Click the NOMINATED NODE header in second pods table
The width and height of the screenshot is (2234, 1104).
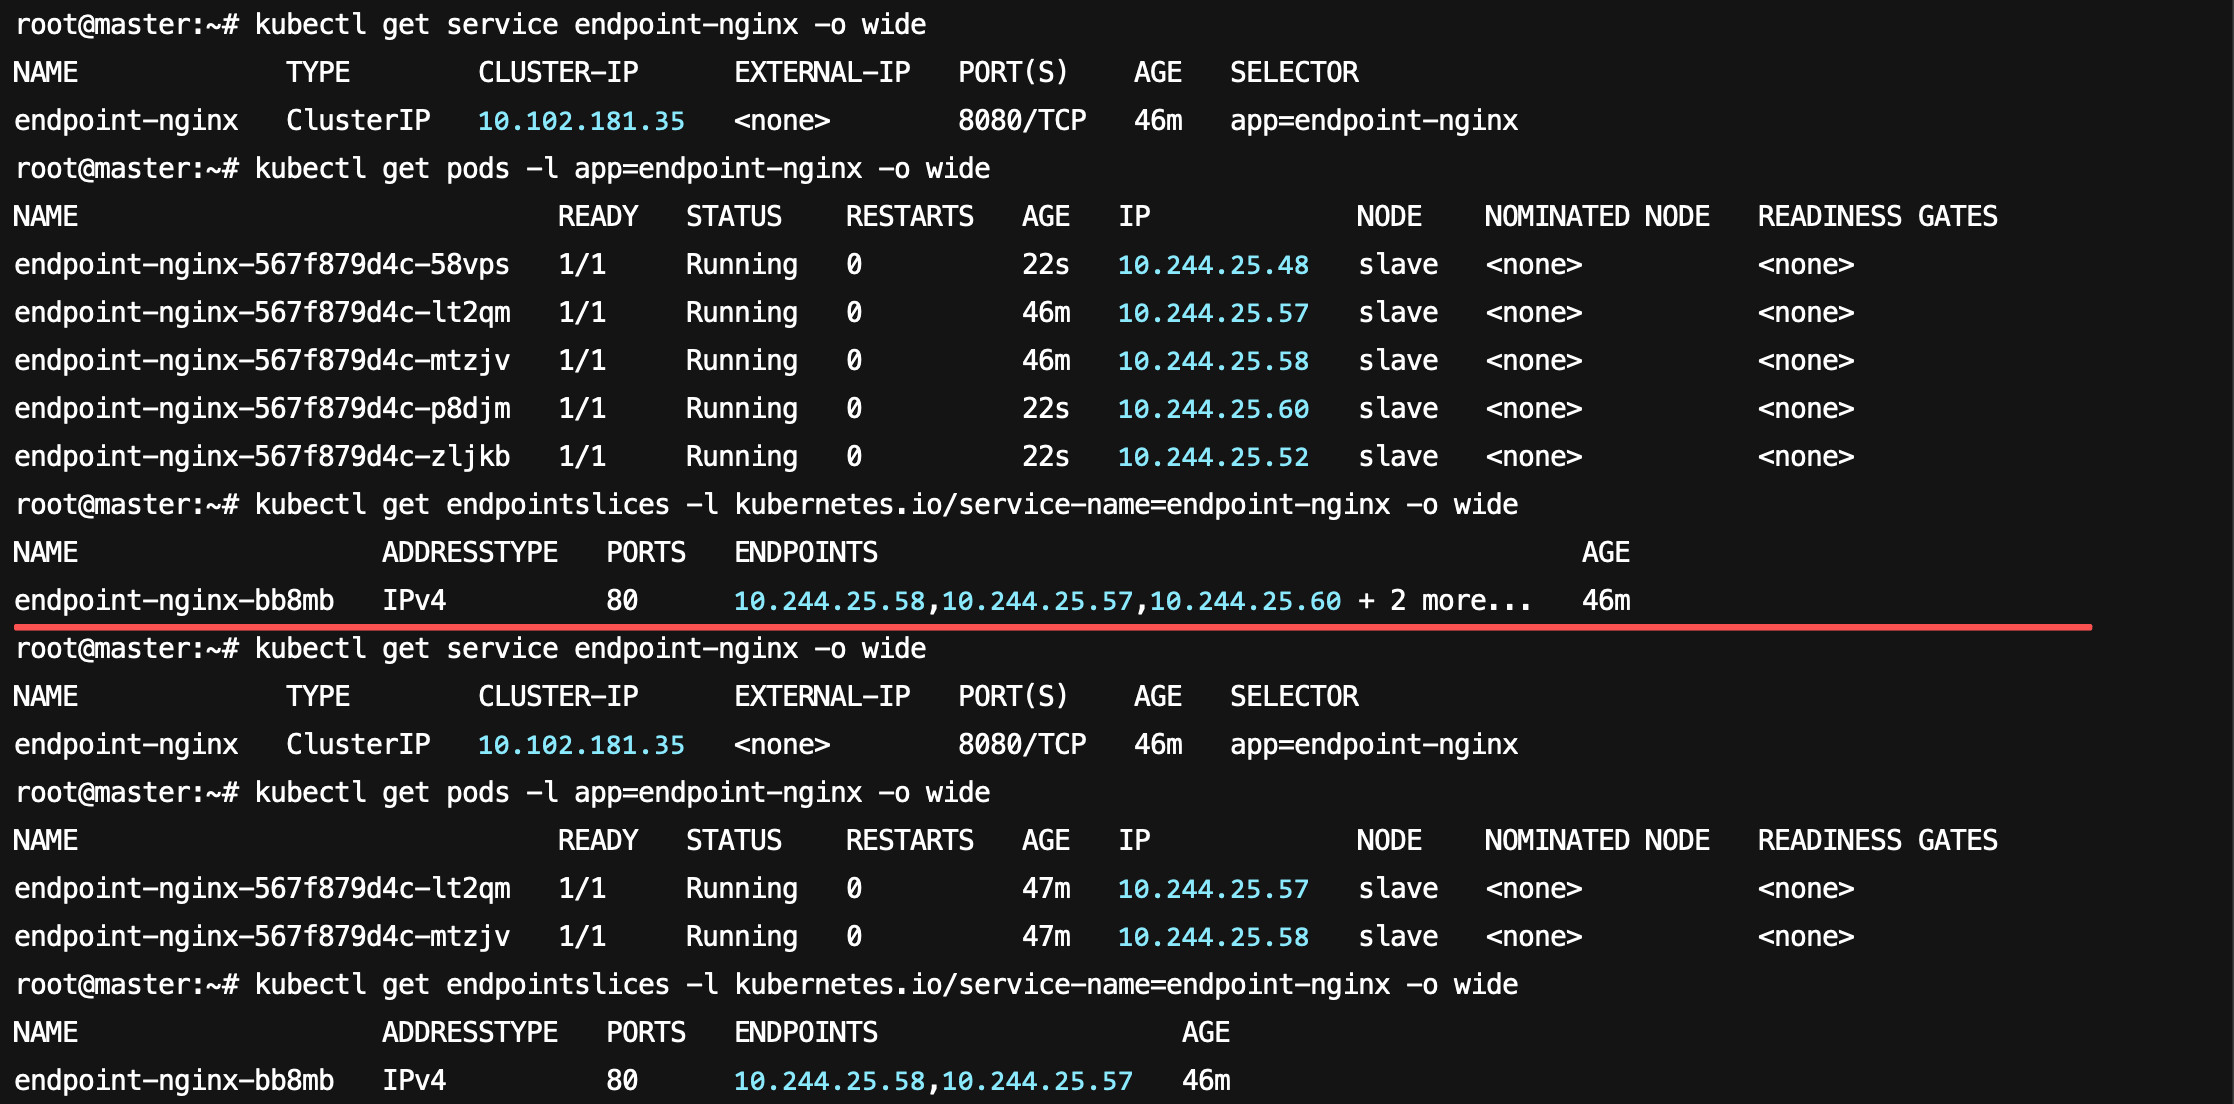click(1597, 841)
